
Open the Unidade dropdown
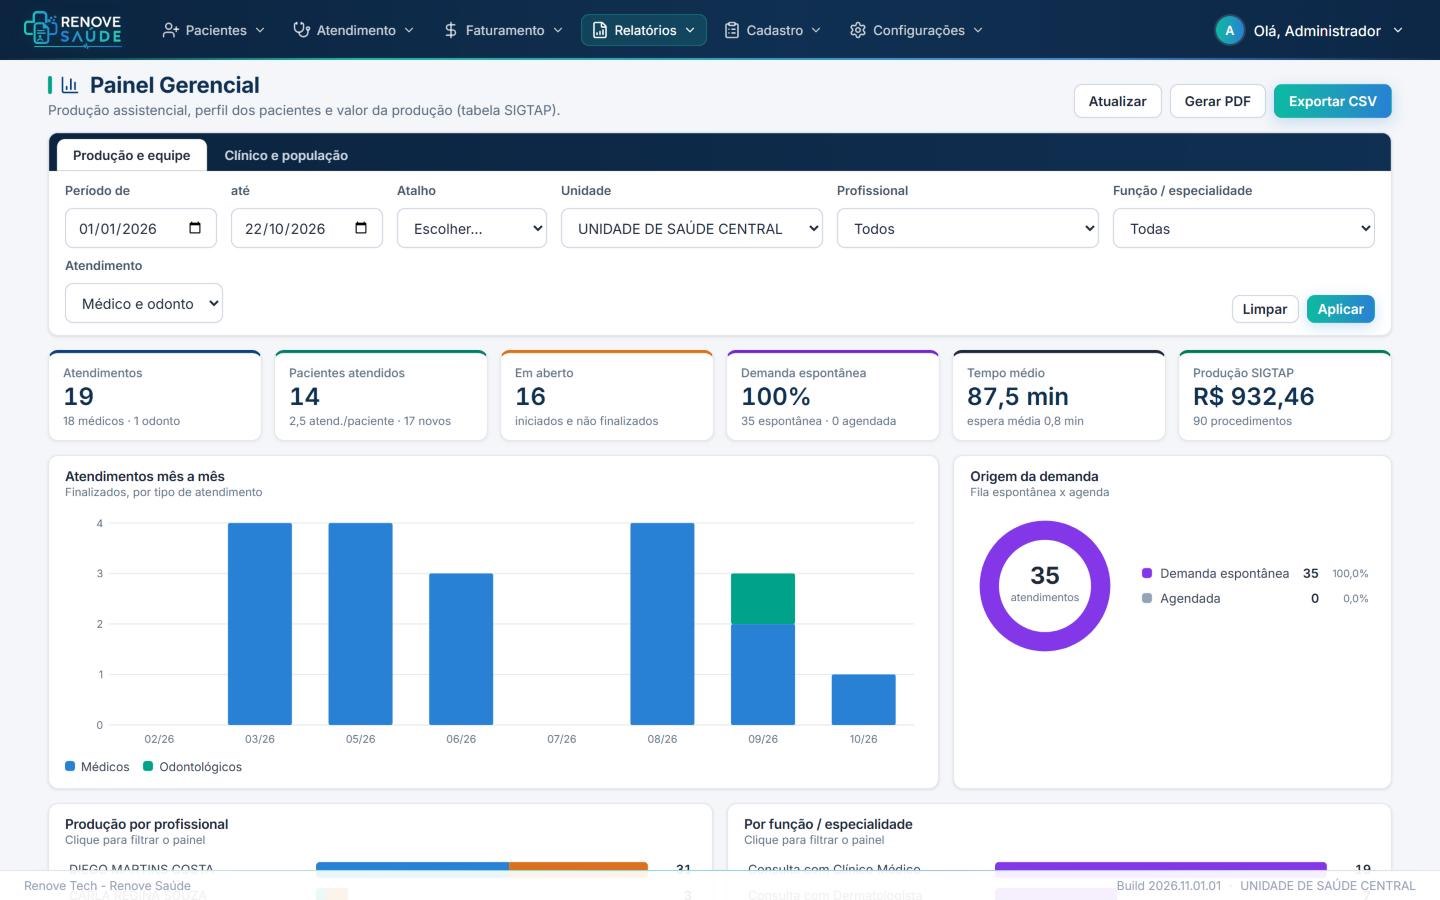tap(692, 228)
